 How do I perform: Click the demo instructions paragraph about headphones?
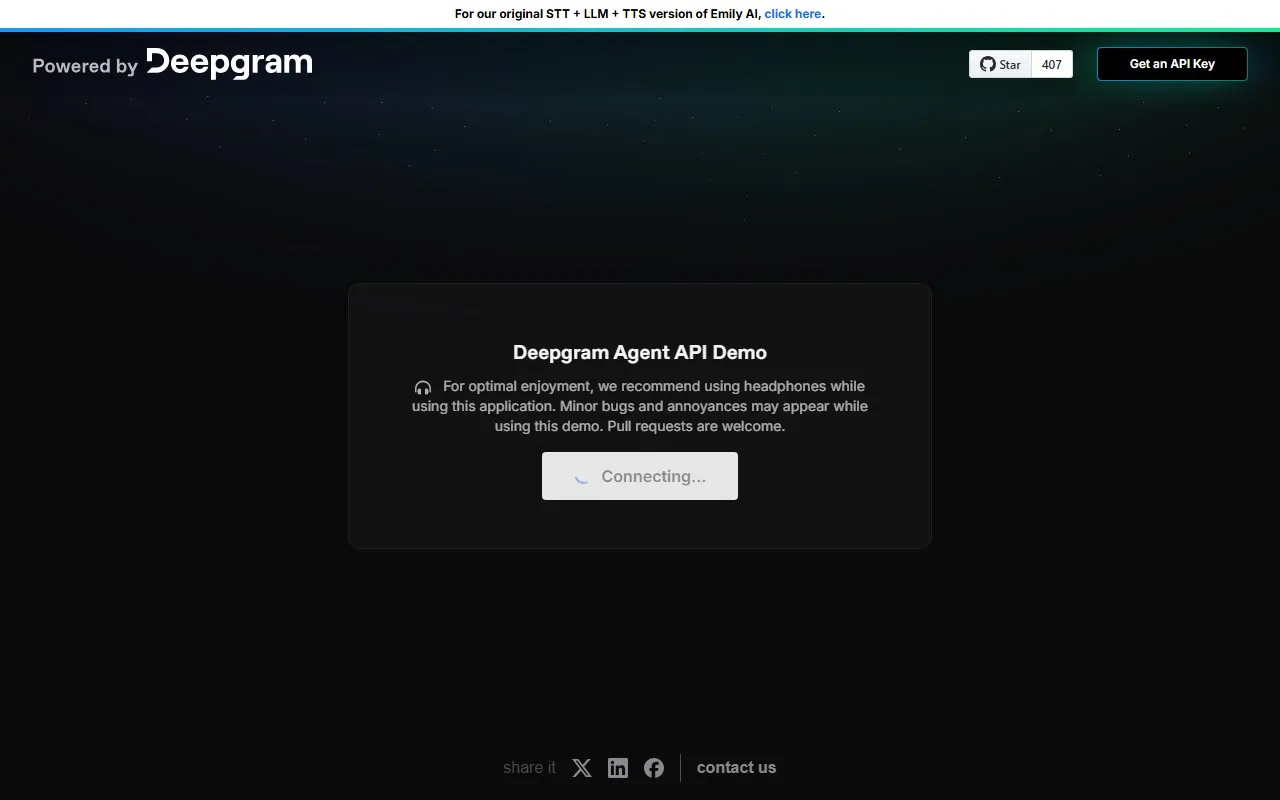point(639,406)
